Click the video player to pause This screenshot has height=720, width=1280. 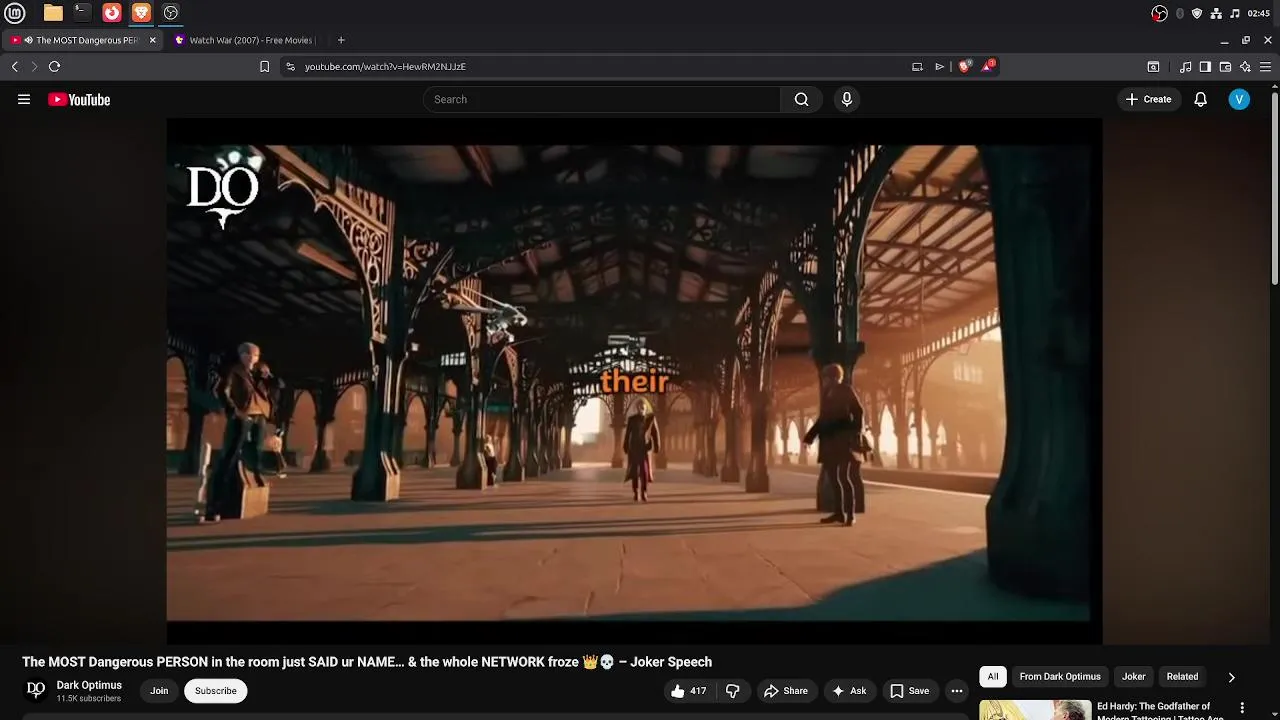click(634, 381)
